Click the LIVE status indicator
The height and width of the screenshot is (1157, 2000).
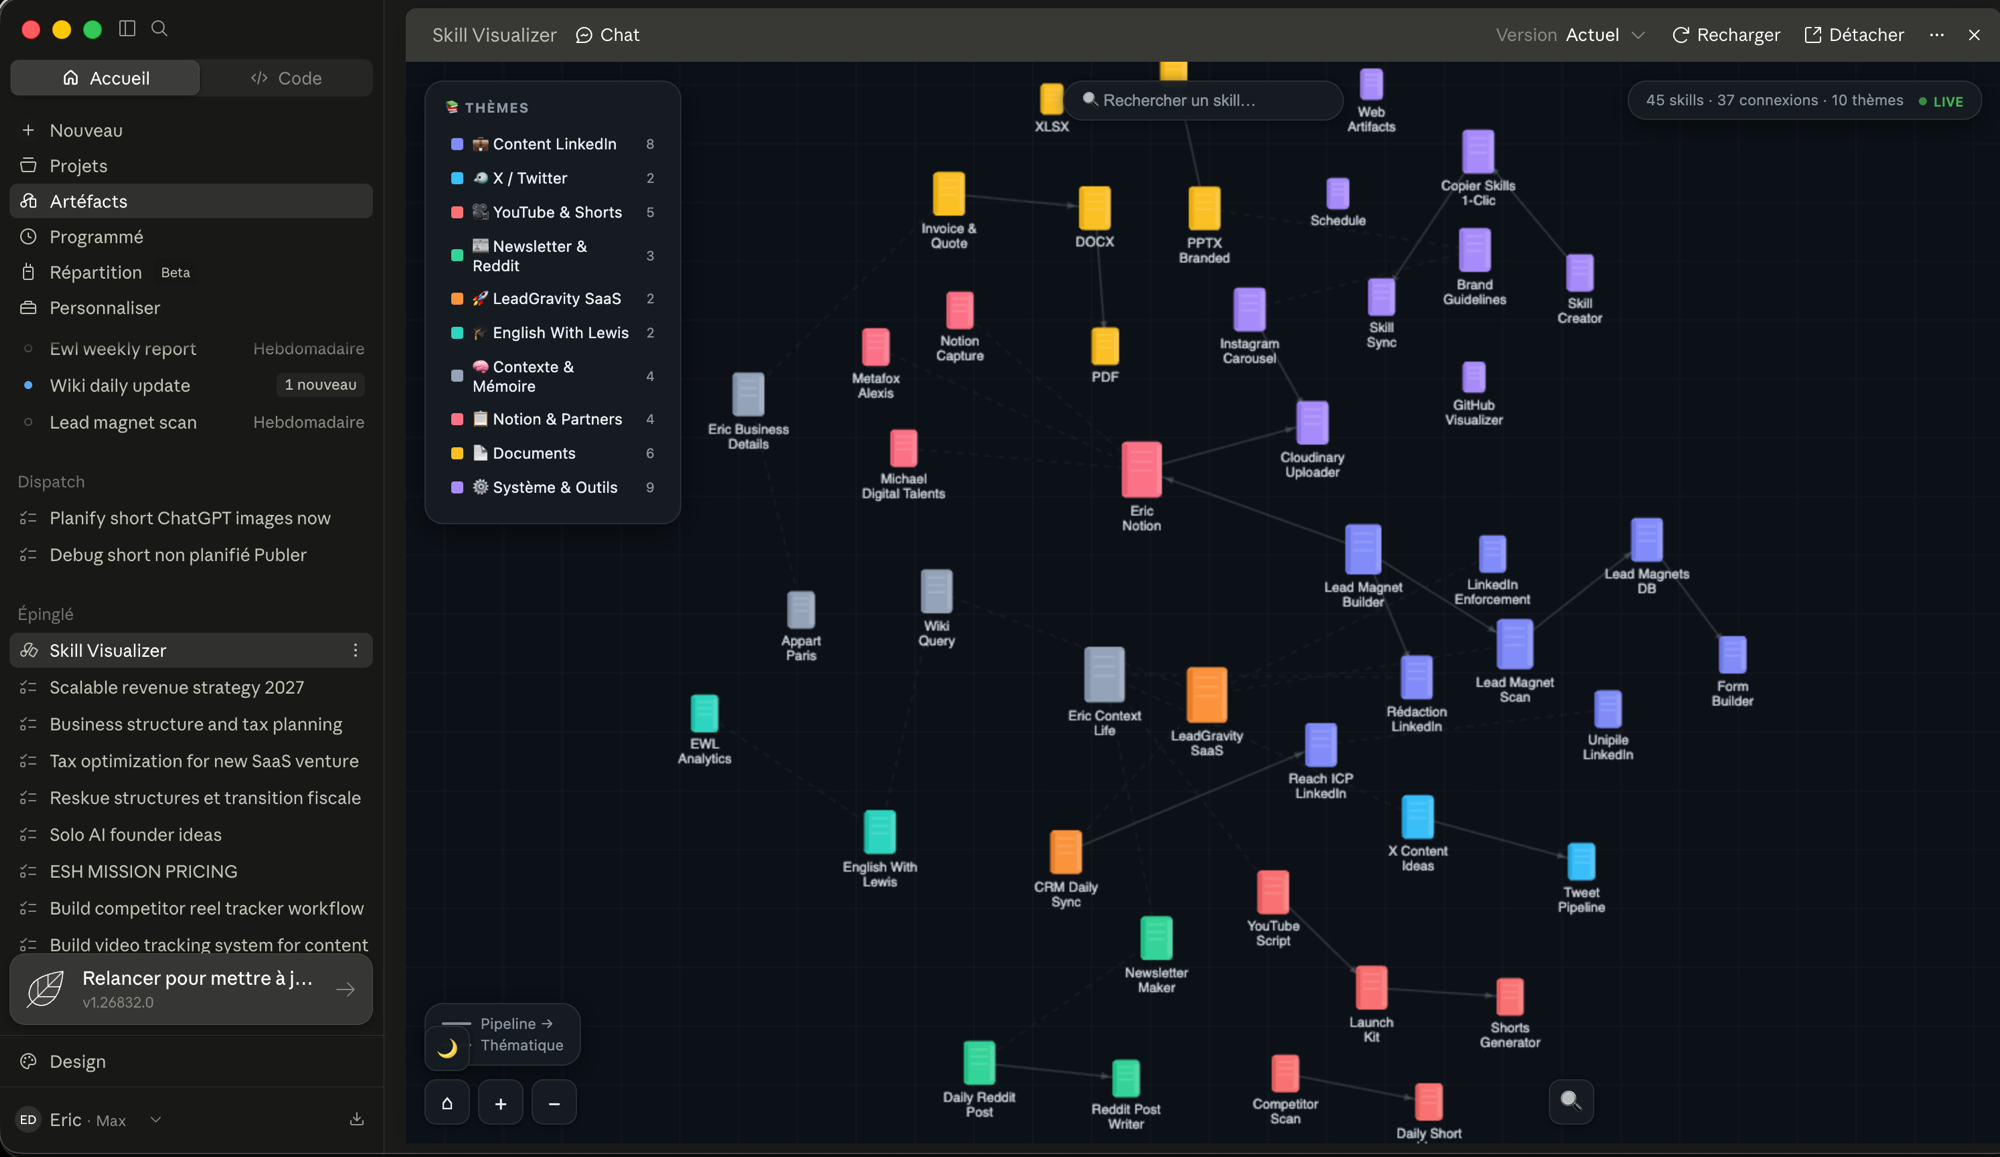coord(1941,101)
